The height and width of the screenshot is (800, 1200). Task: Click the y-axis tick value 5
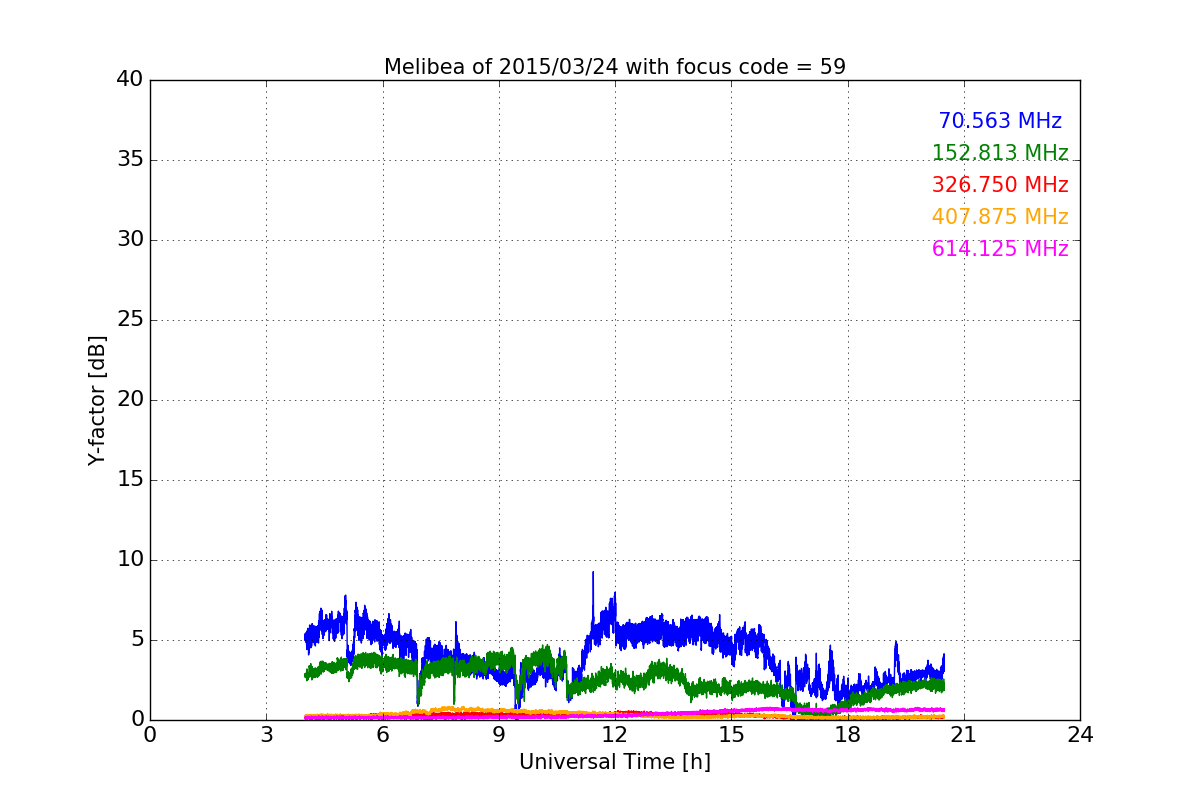(137, 640)
